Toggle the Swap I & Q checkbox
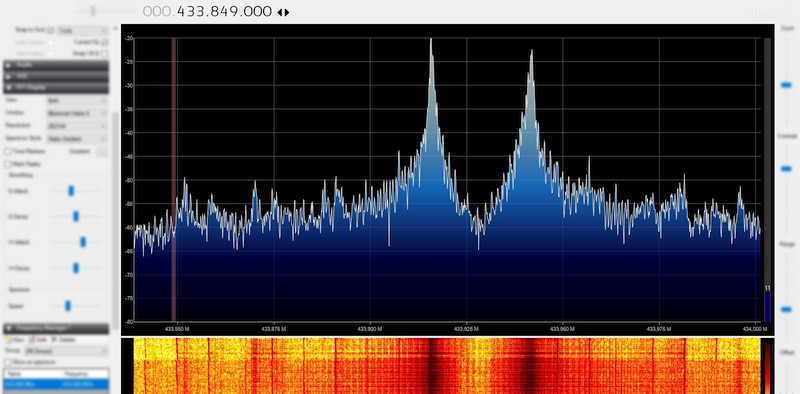The image size is (800, 394). 104,53
